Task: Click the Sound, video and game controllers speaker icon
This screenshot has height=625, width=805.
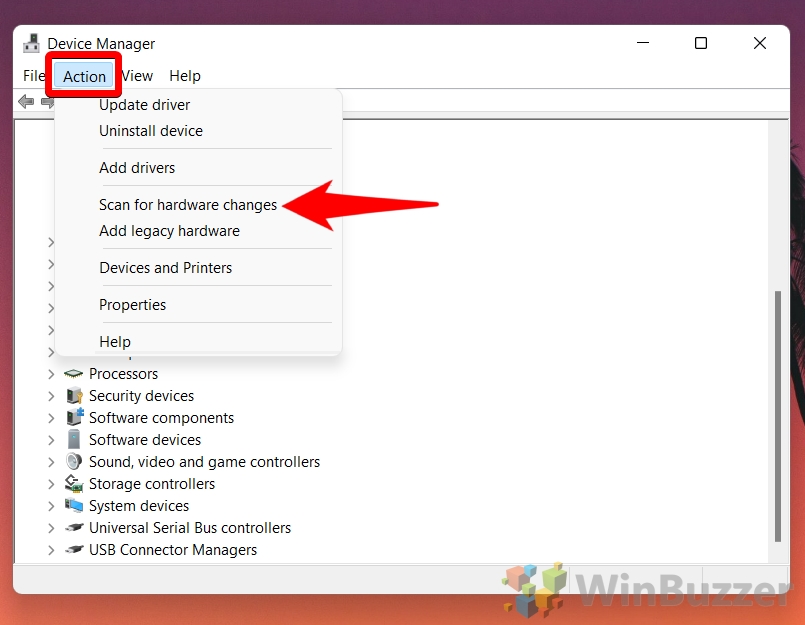Action: coord(74,461)
